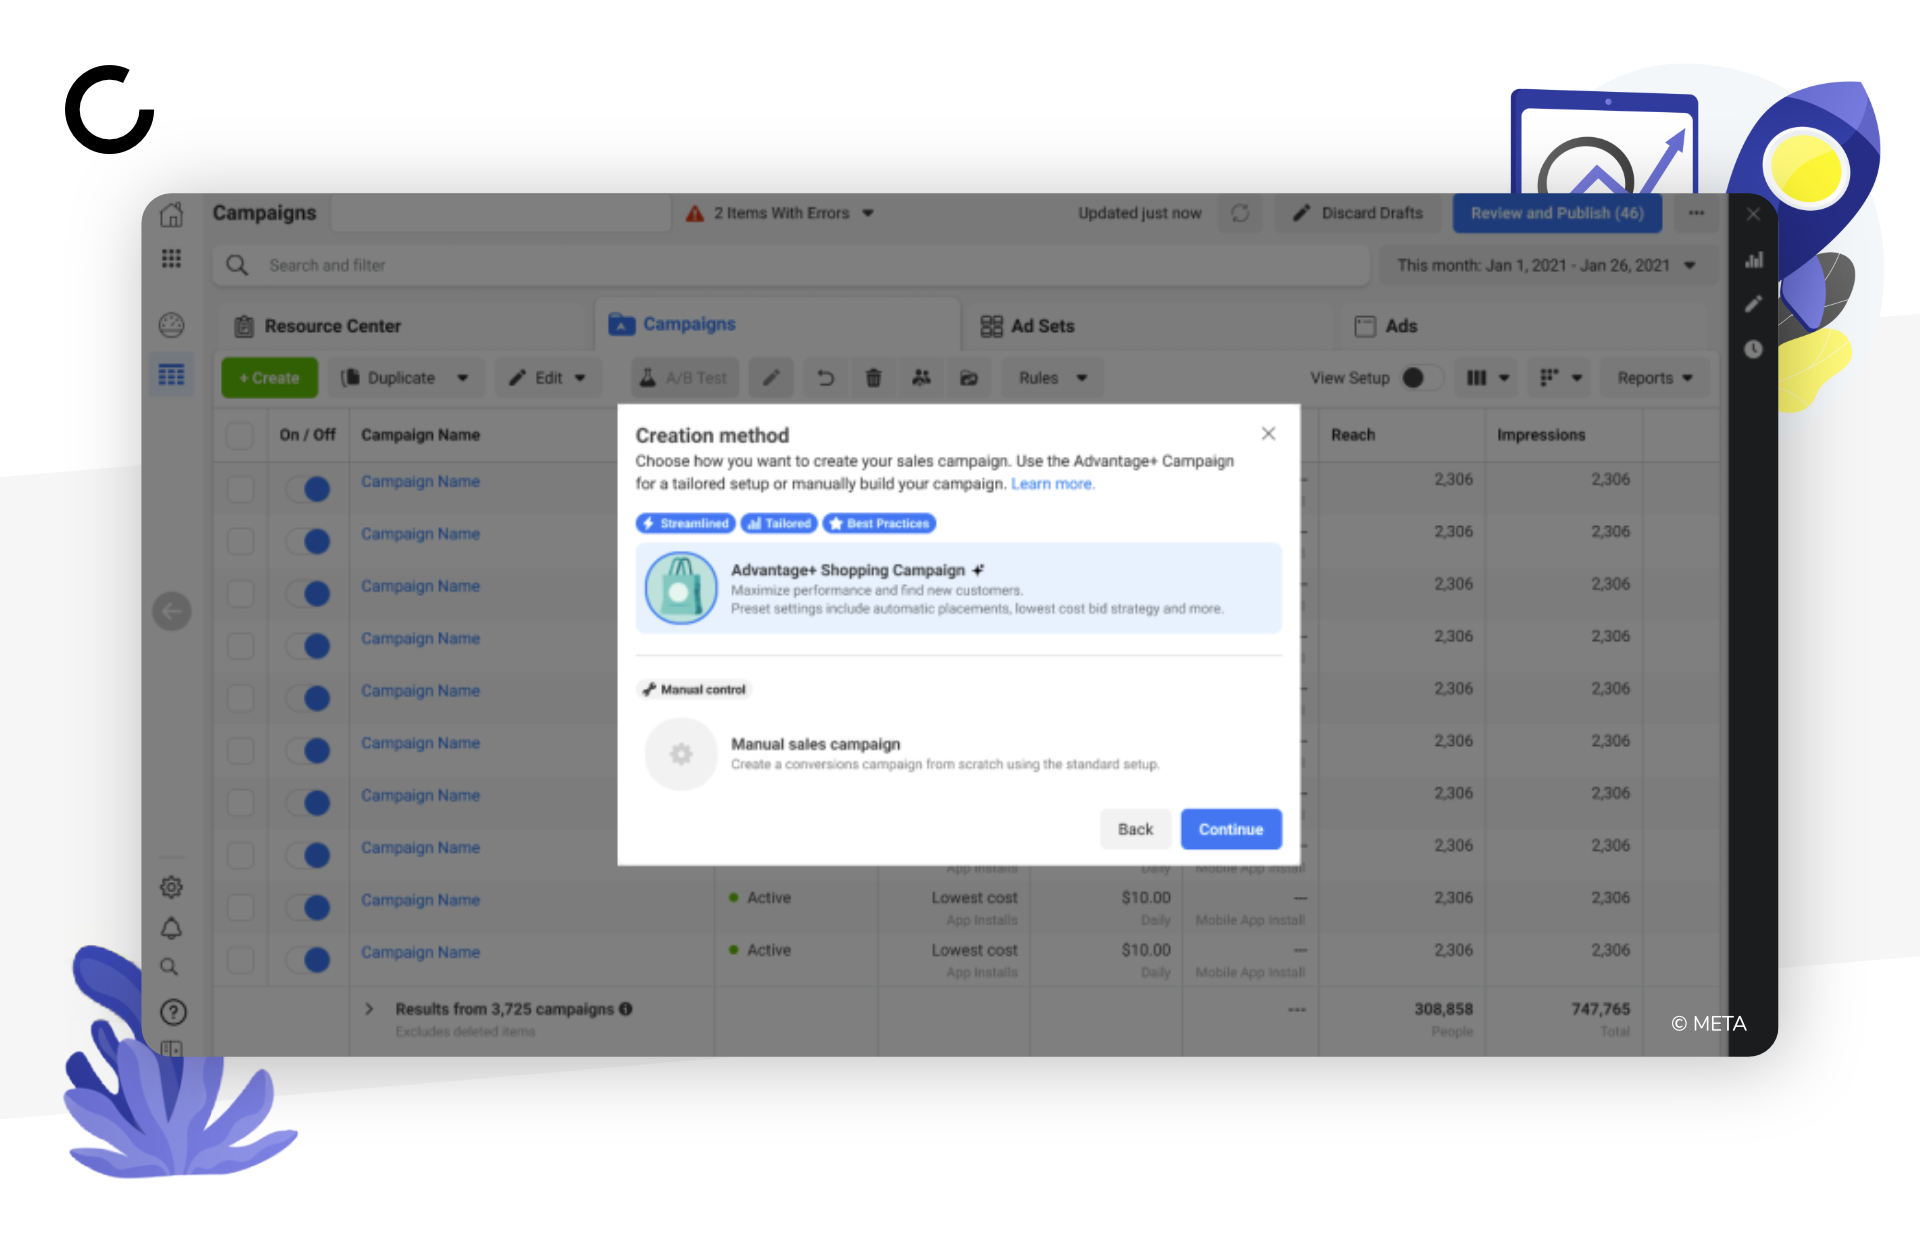Tick the checkbox of the second campaign row

(x=240, y=541)
